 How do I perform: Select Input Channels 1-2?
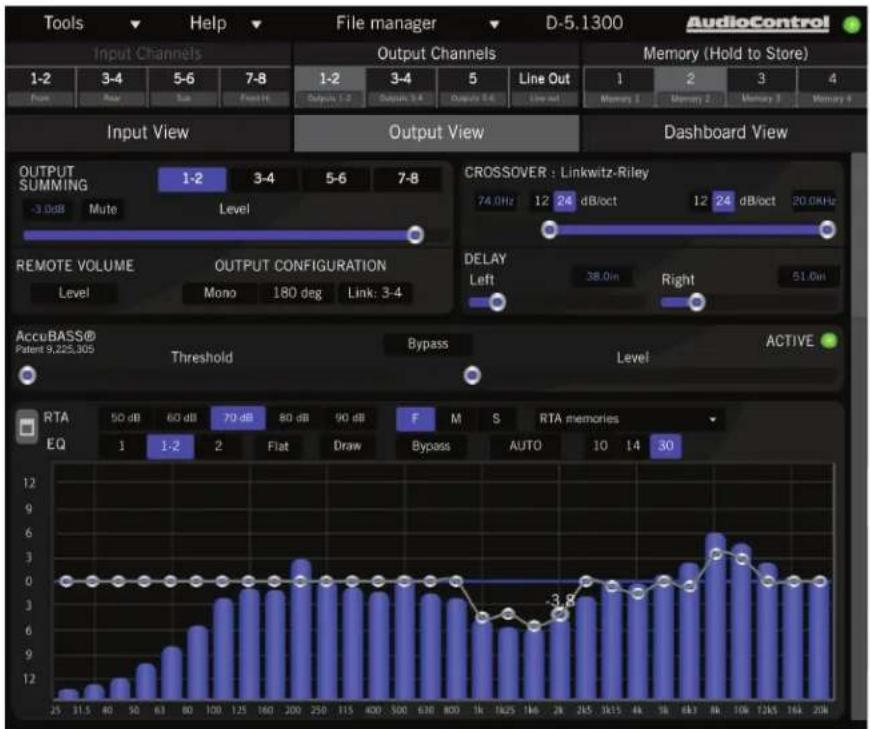point(40,86)
